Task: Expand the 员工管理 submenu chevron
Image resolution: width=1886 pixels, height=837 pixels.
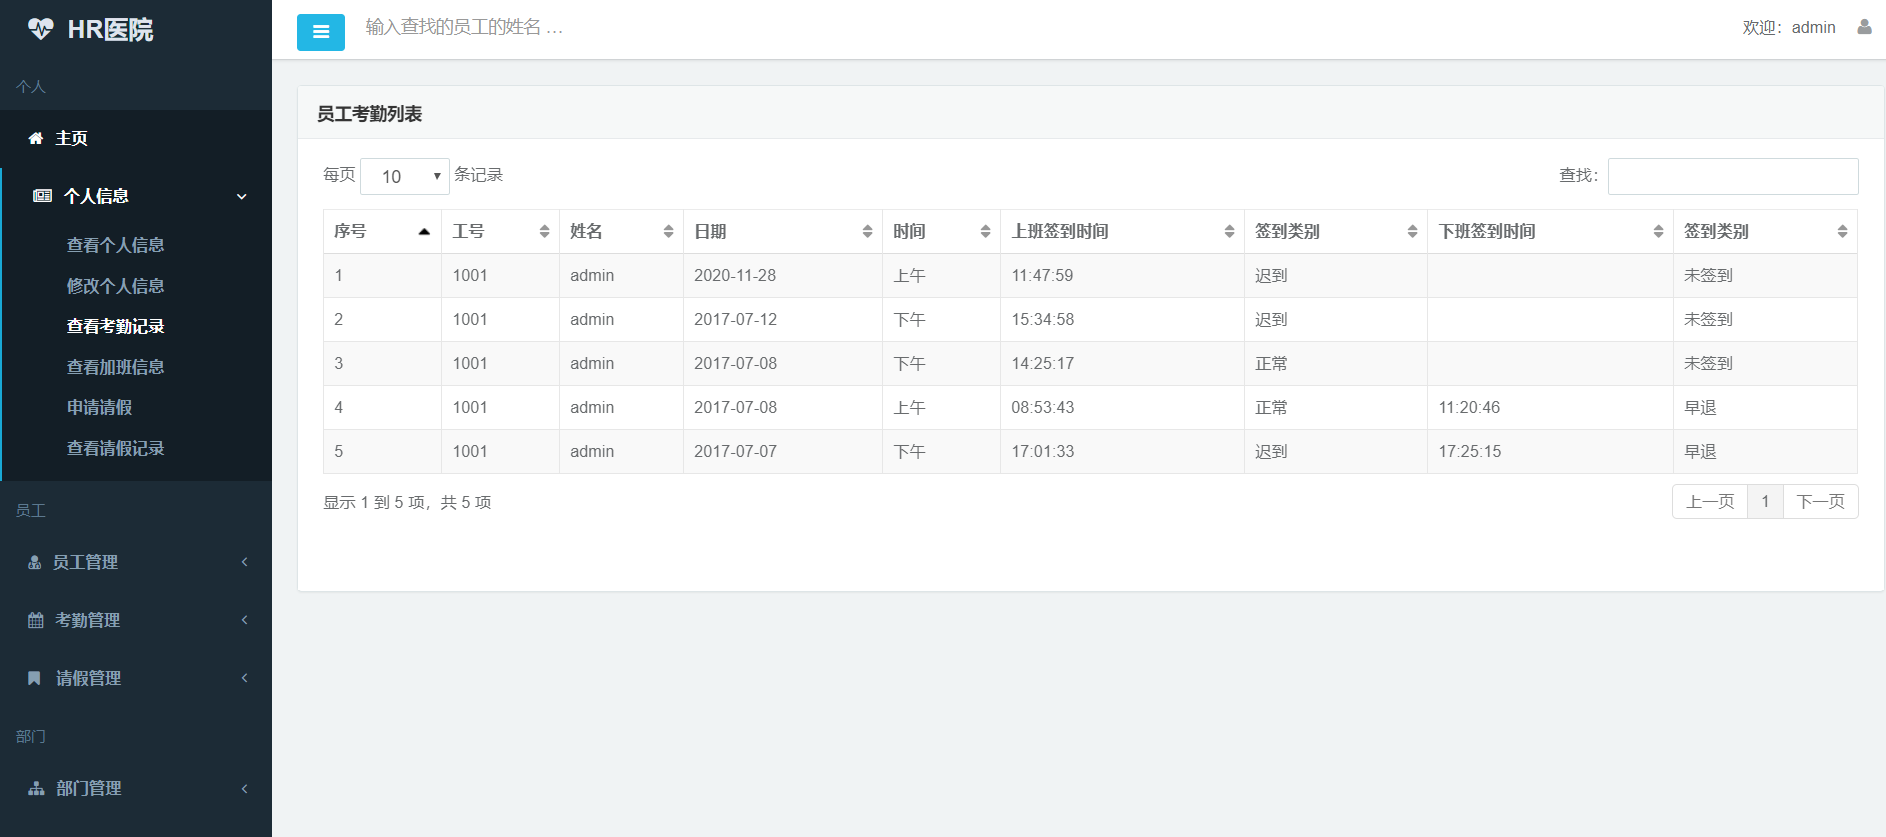Action: coord(245,562)
